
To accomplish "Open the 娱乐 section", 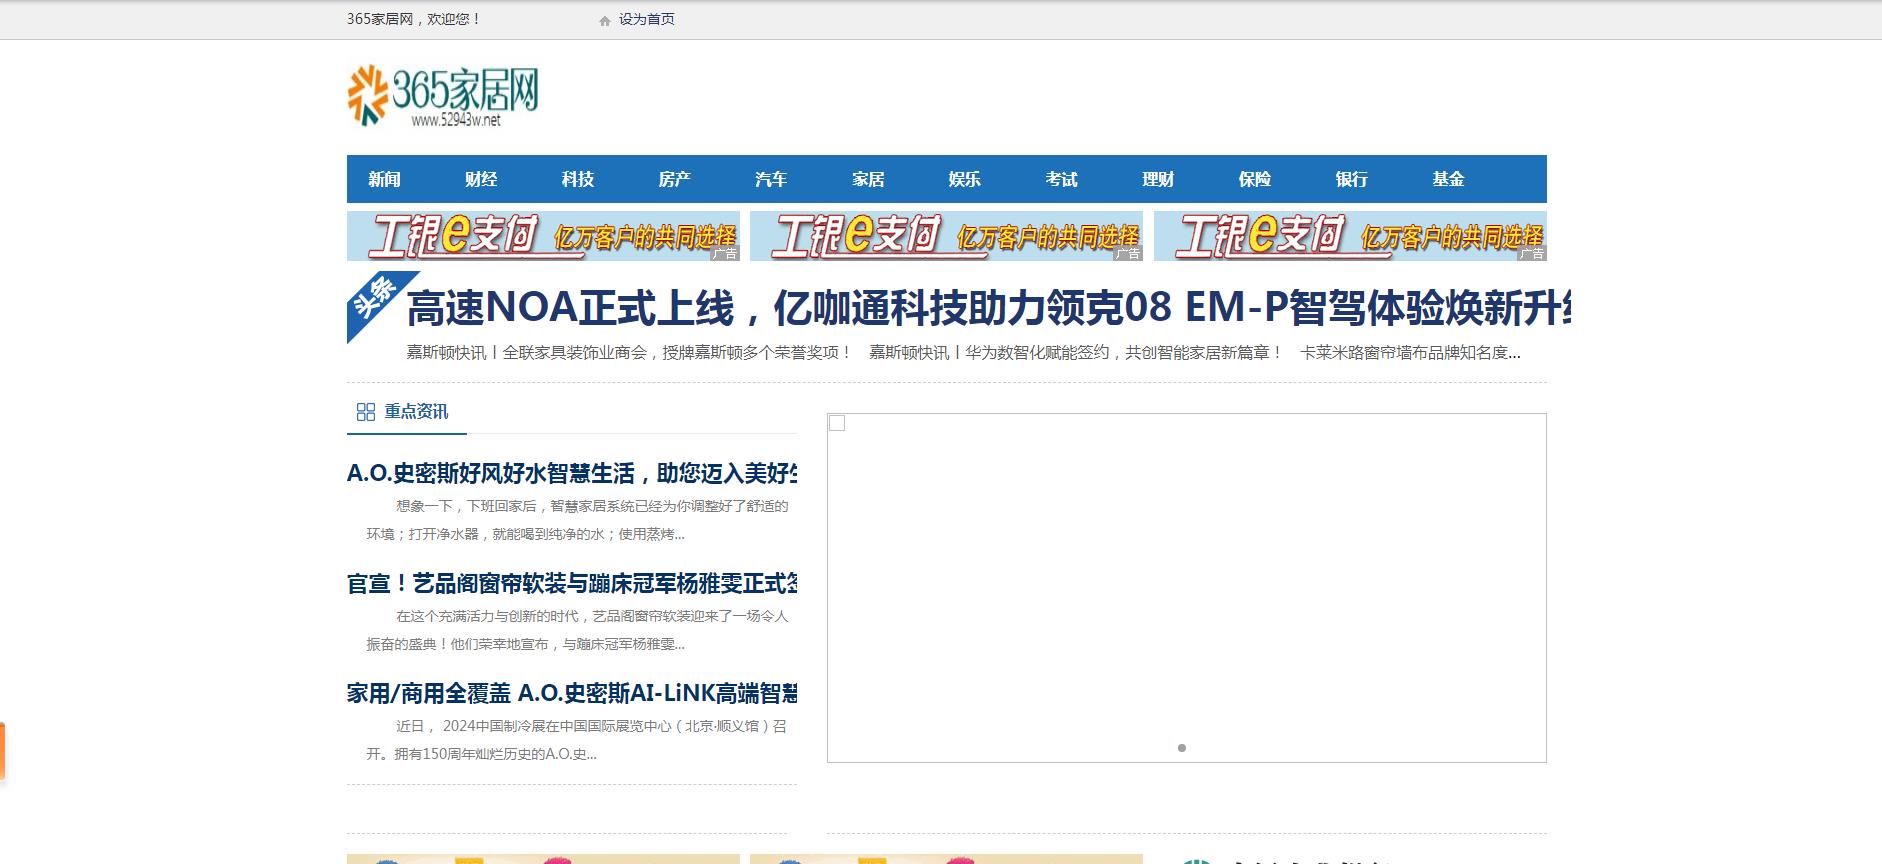I will pos(964,179).
